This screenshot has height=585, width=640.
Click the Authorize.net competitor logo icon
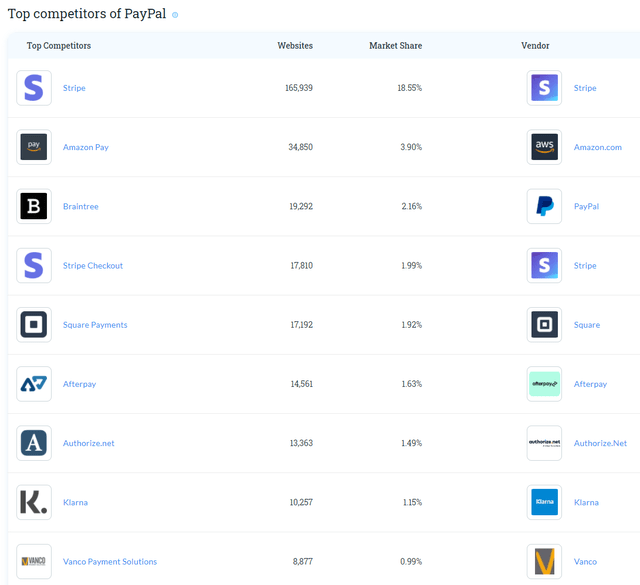34,443
